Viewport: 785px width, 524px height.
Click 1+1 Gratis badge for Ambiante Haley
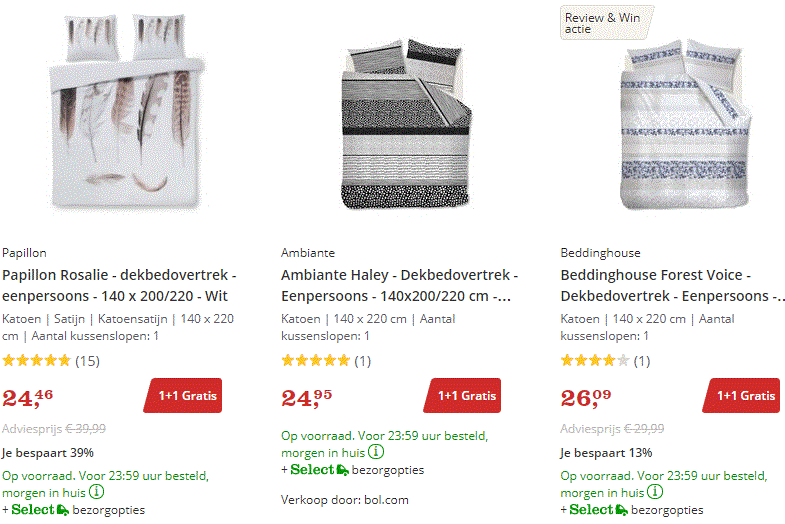point(465,395)
